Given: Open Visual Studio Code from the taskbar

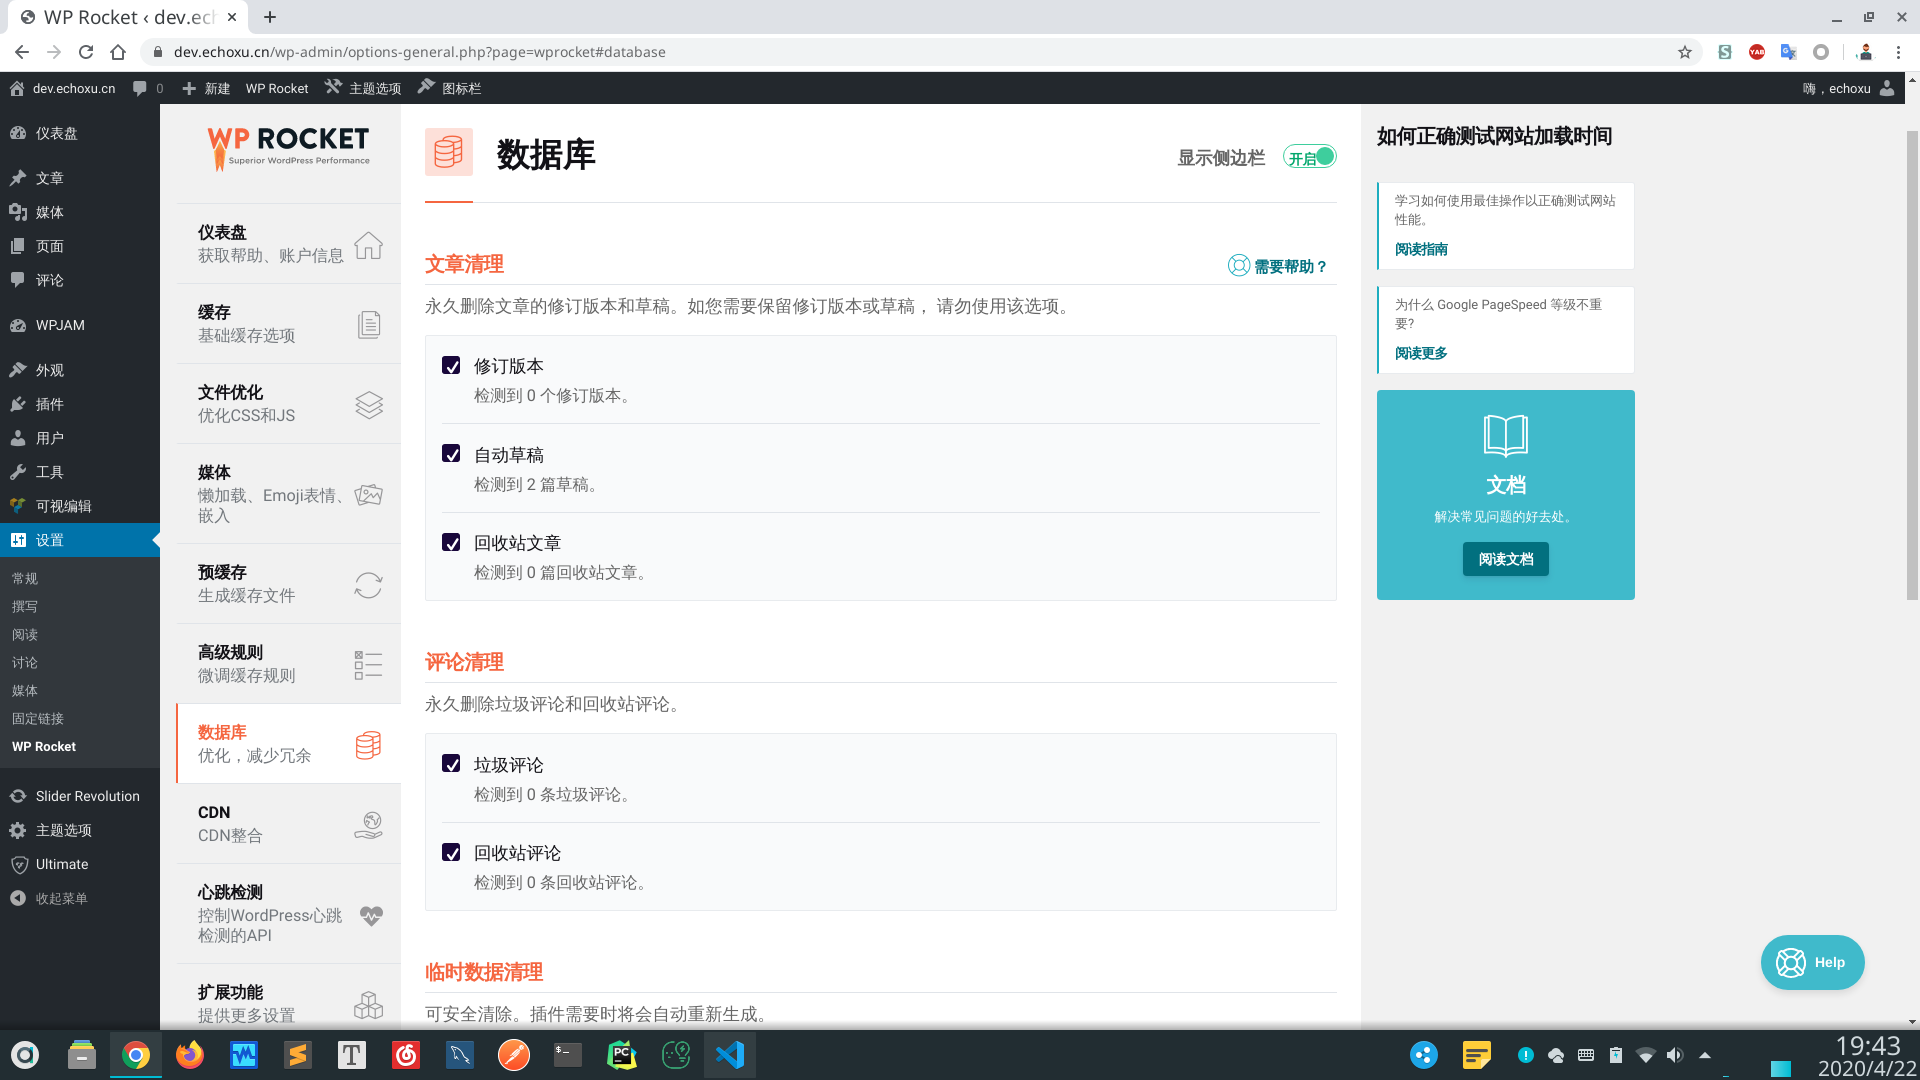Looking at the screenshot, I should tap(730, 1055).
